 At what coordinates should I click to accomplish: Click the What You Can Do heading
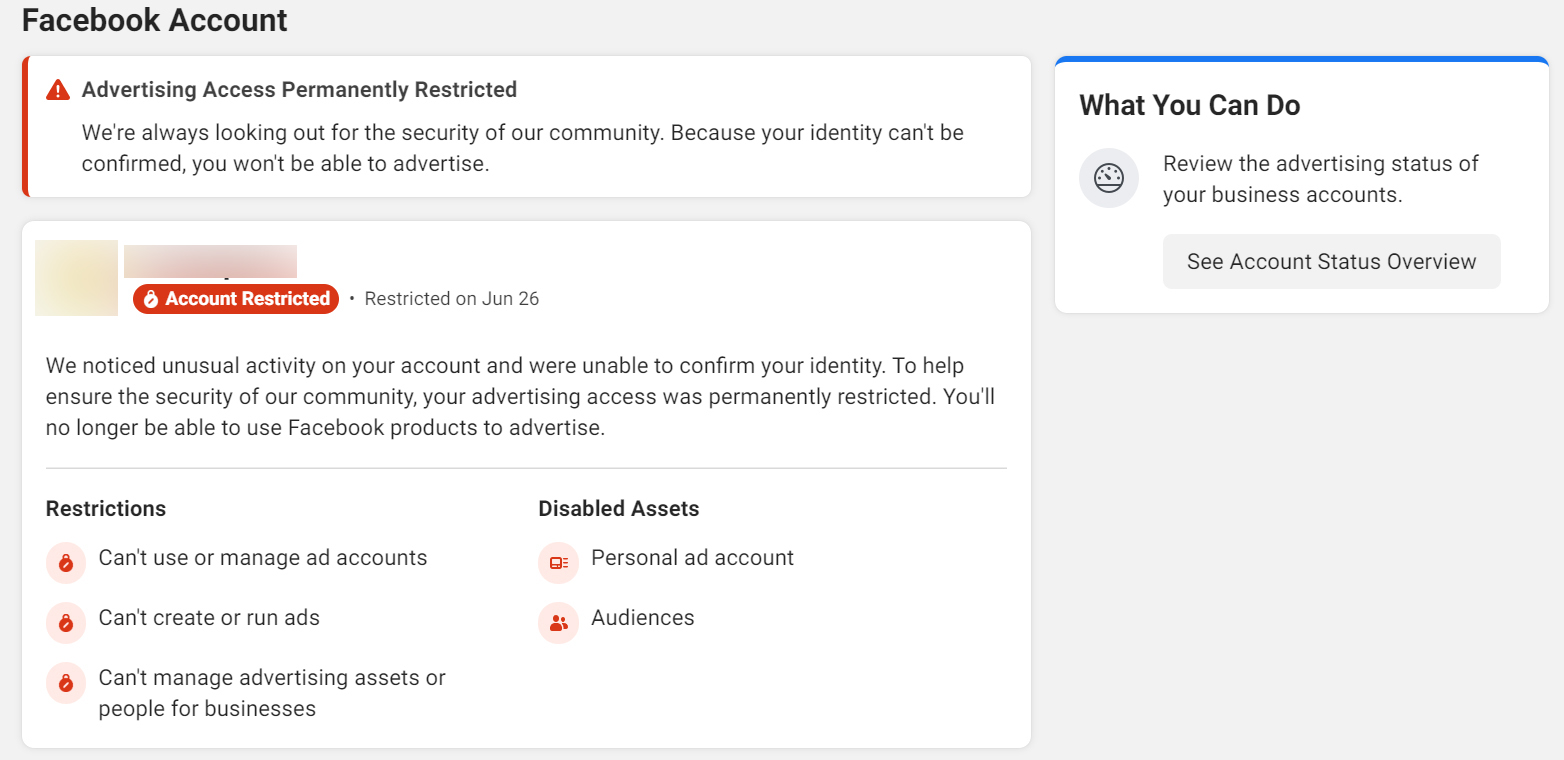[x=1190, y=106]
